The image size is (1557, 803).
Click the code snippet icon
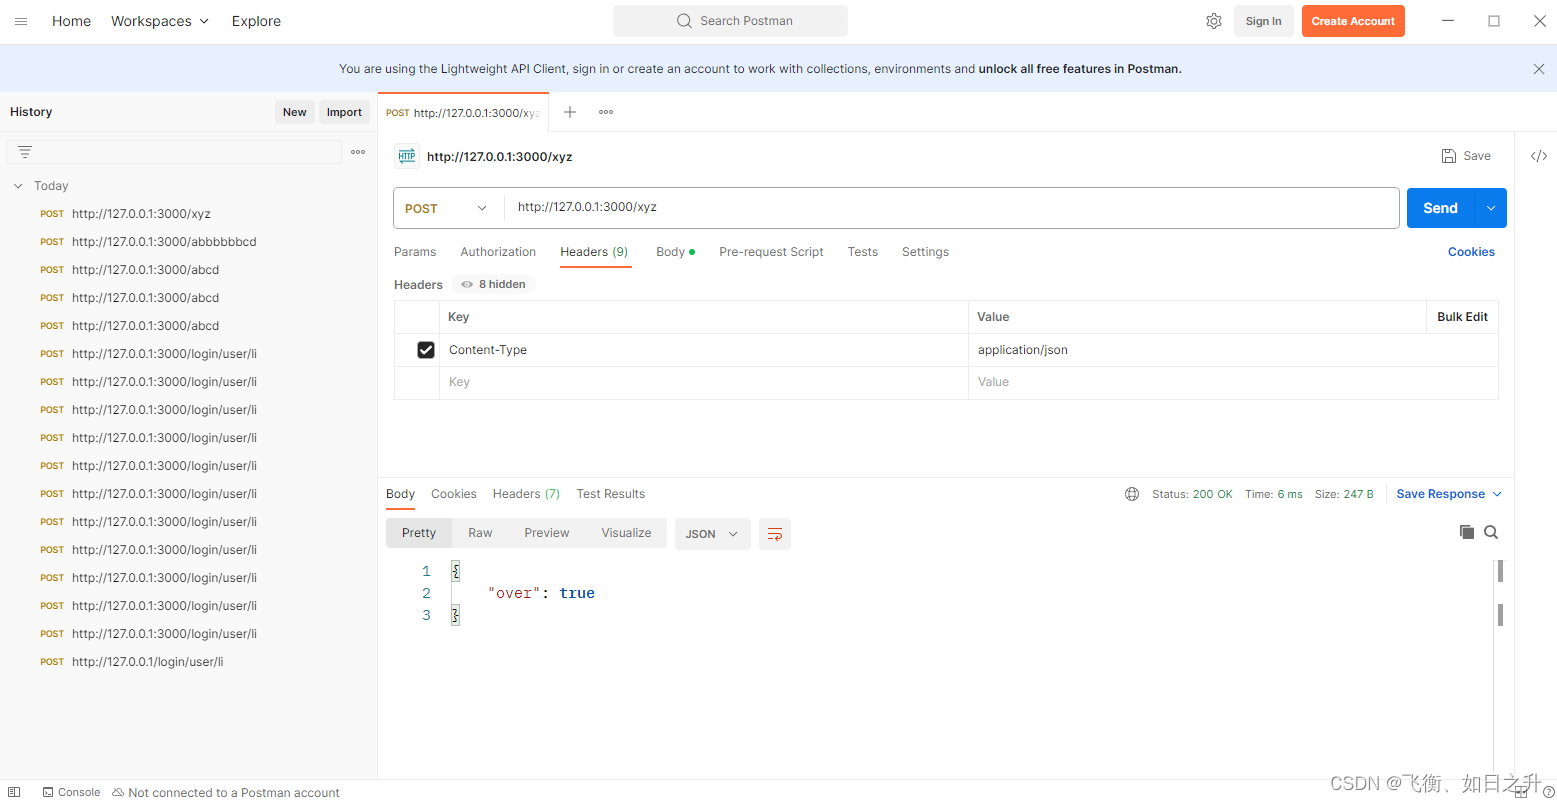(x=1539, y=156)
